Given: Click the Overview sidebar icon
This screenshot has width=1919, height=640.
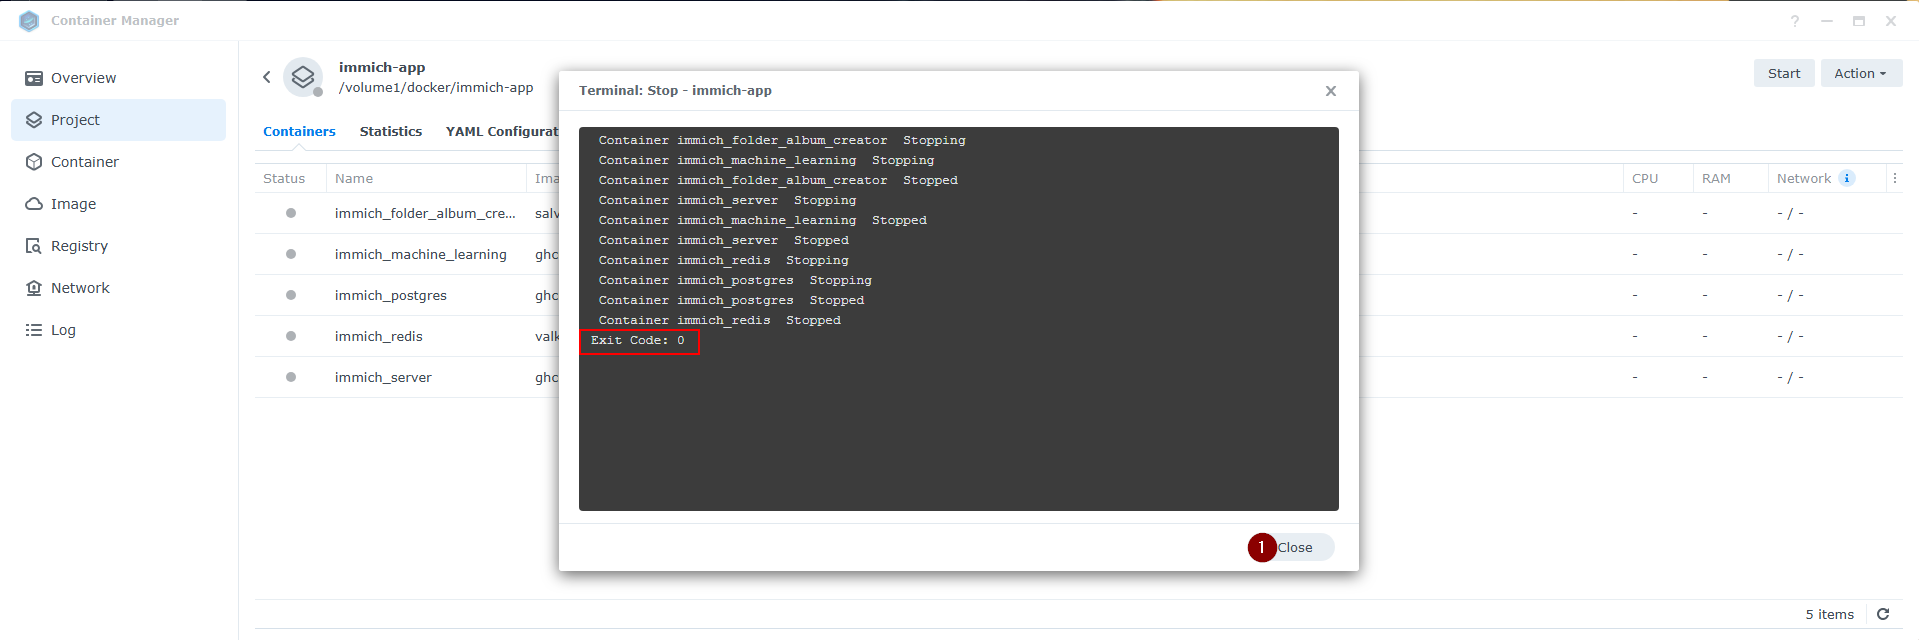Looking at the screenshot, I should point(34,78).
